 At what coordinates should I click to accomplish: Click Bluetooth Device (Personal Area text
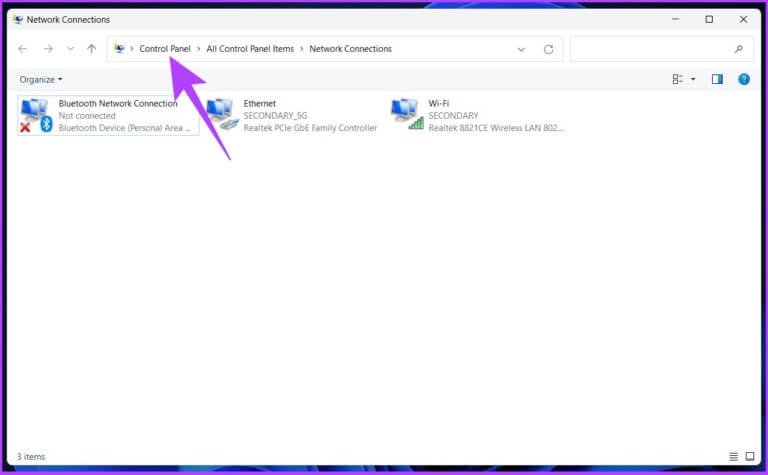coord(124,128)
